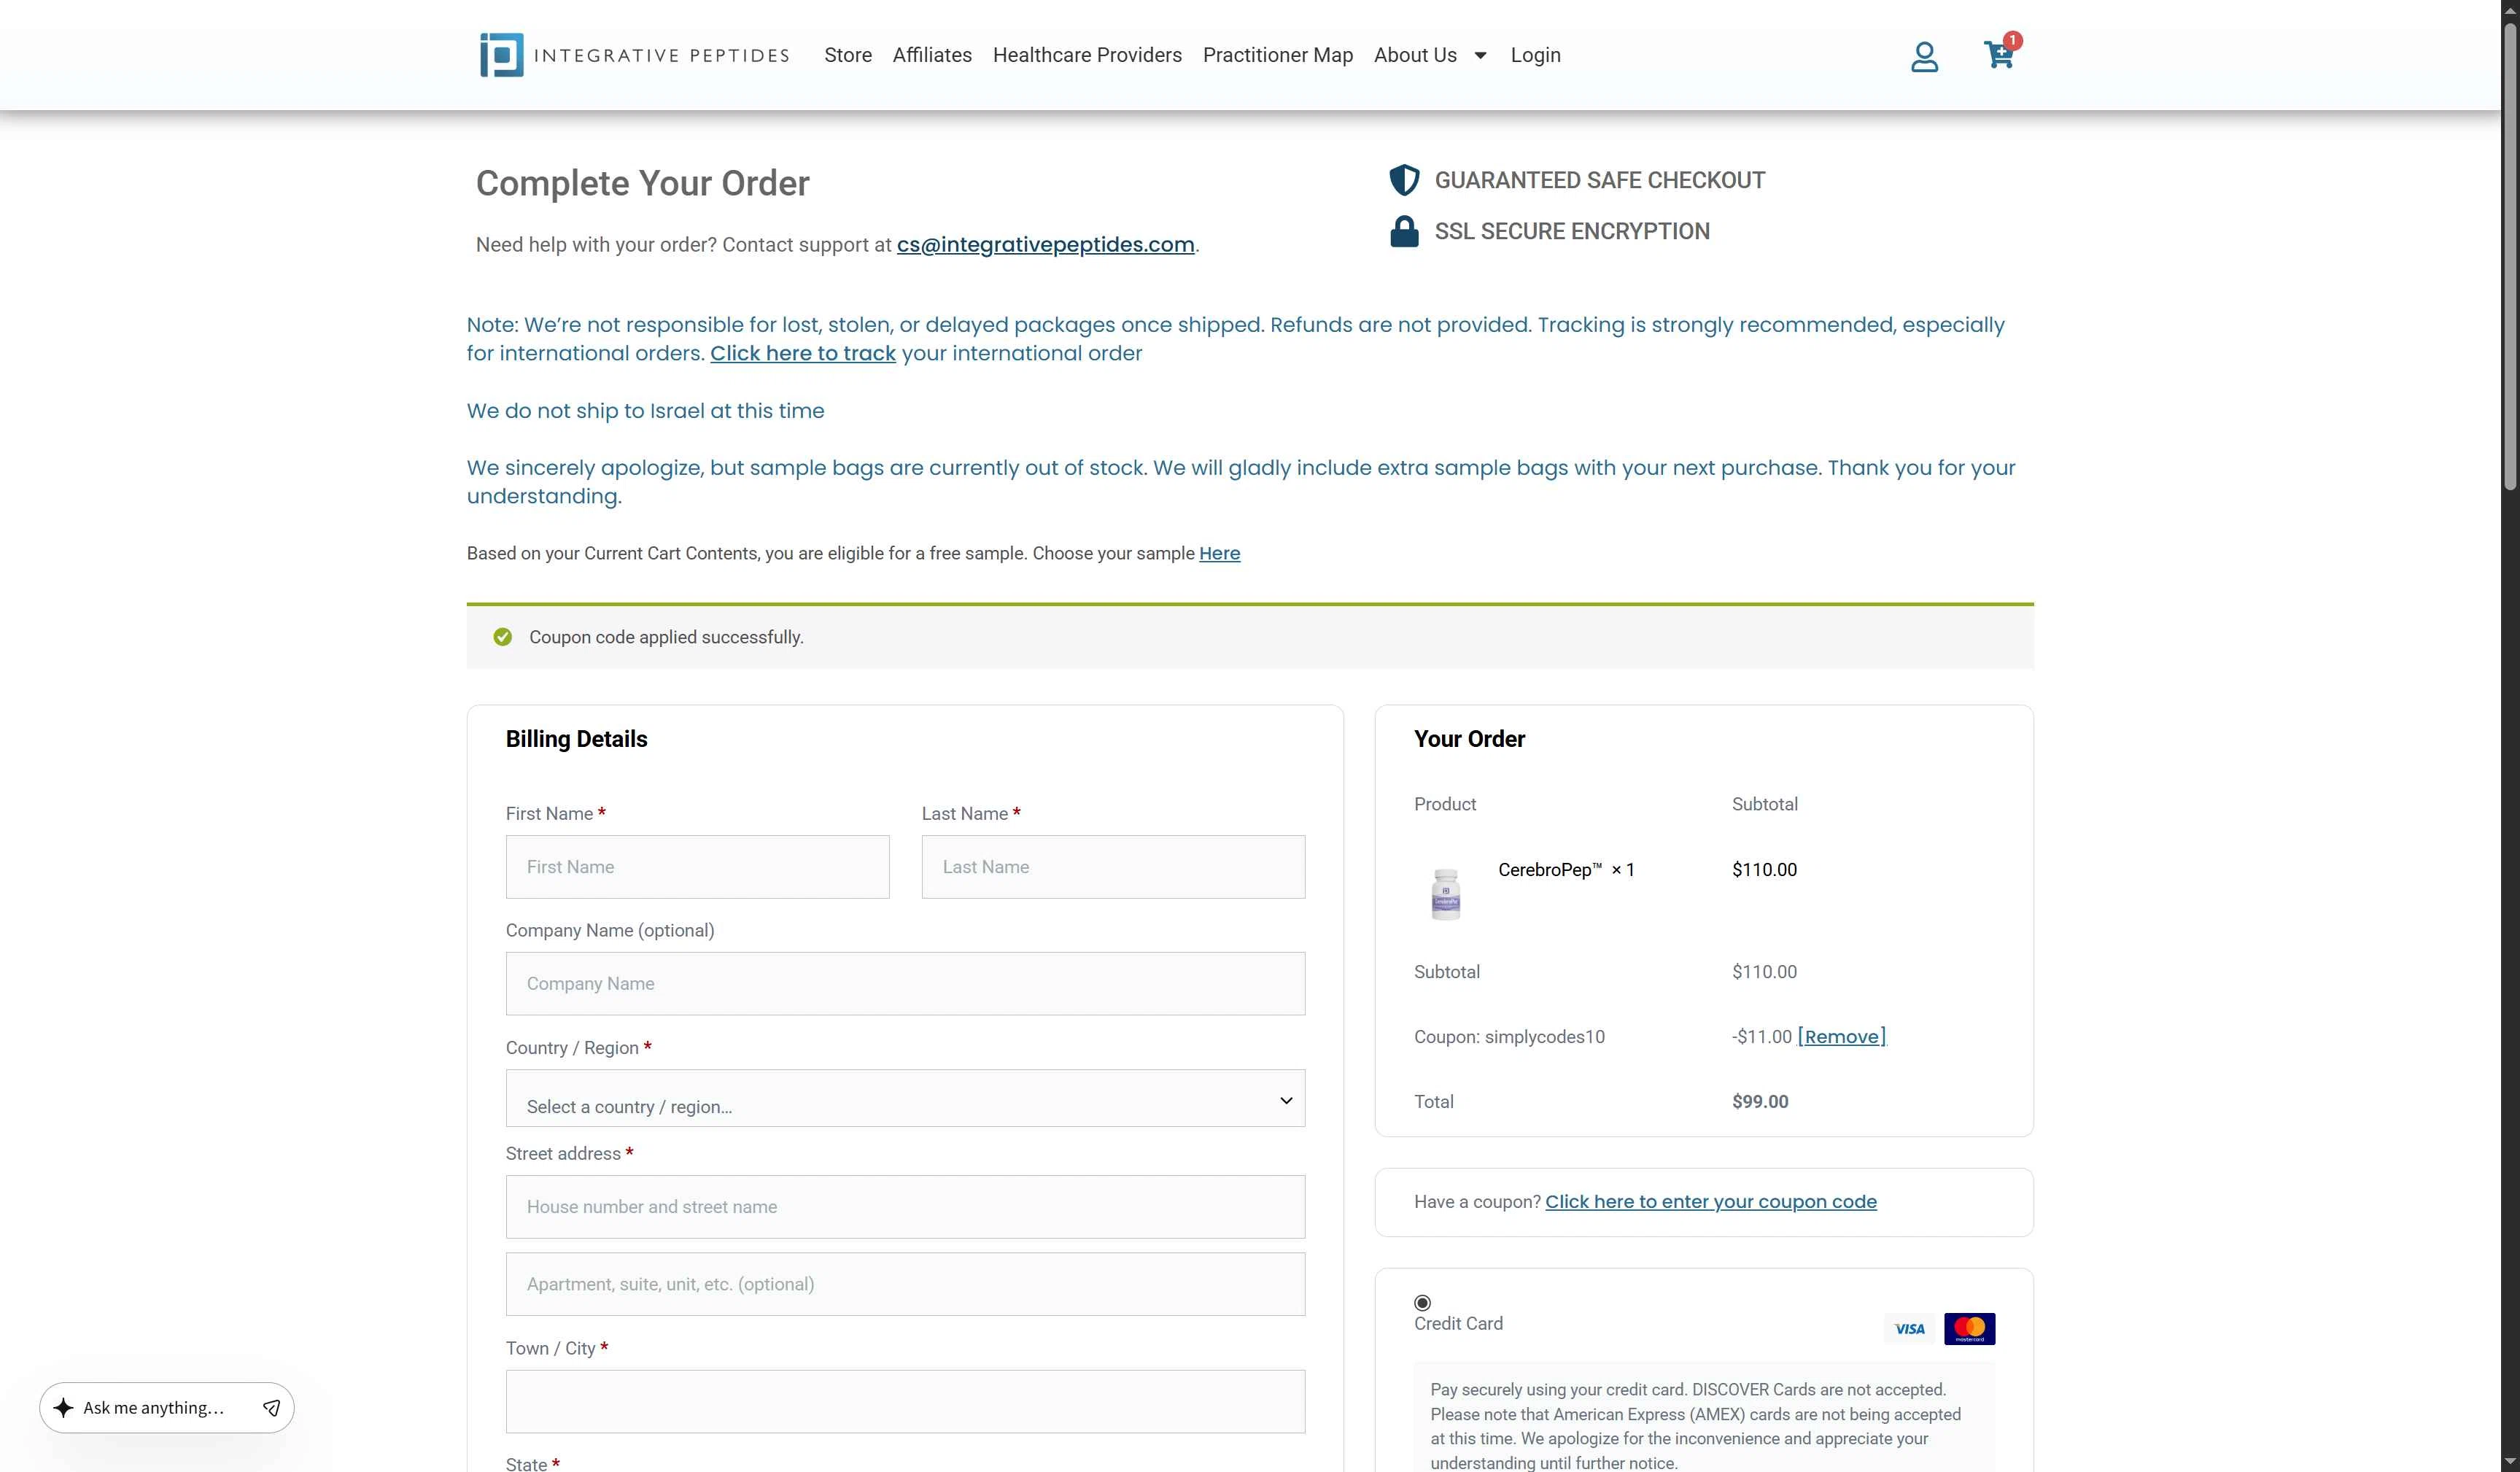Click the SSL Secure Encryption lock icon

click(x=1404, y=231)
